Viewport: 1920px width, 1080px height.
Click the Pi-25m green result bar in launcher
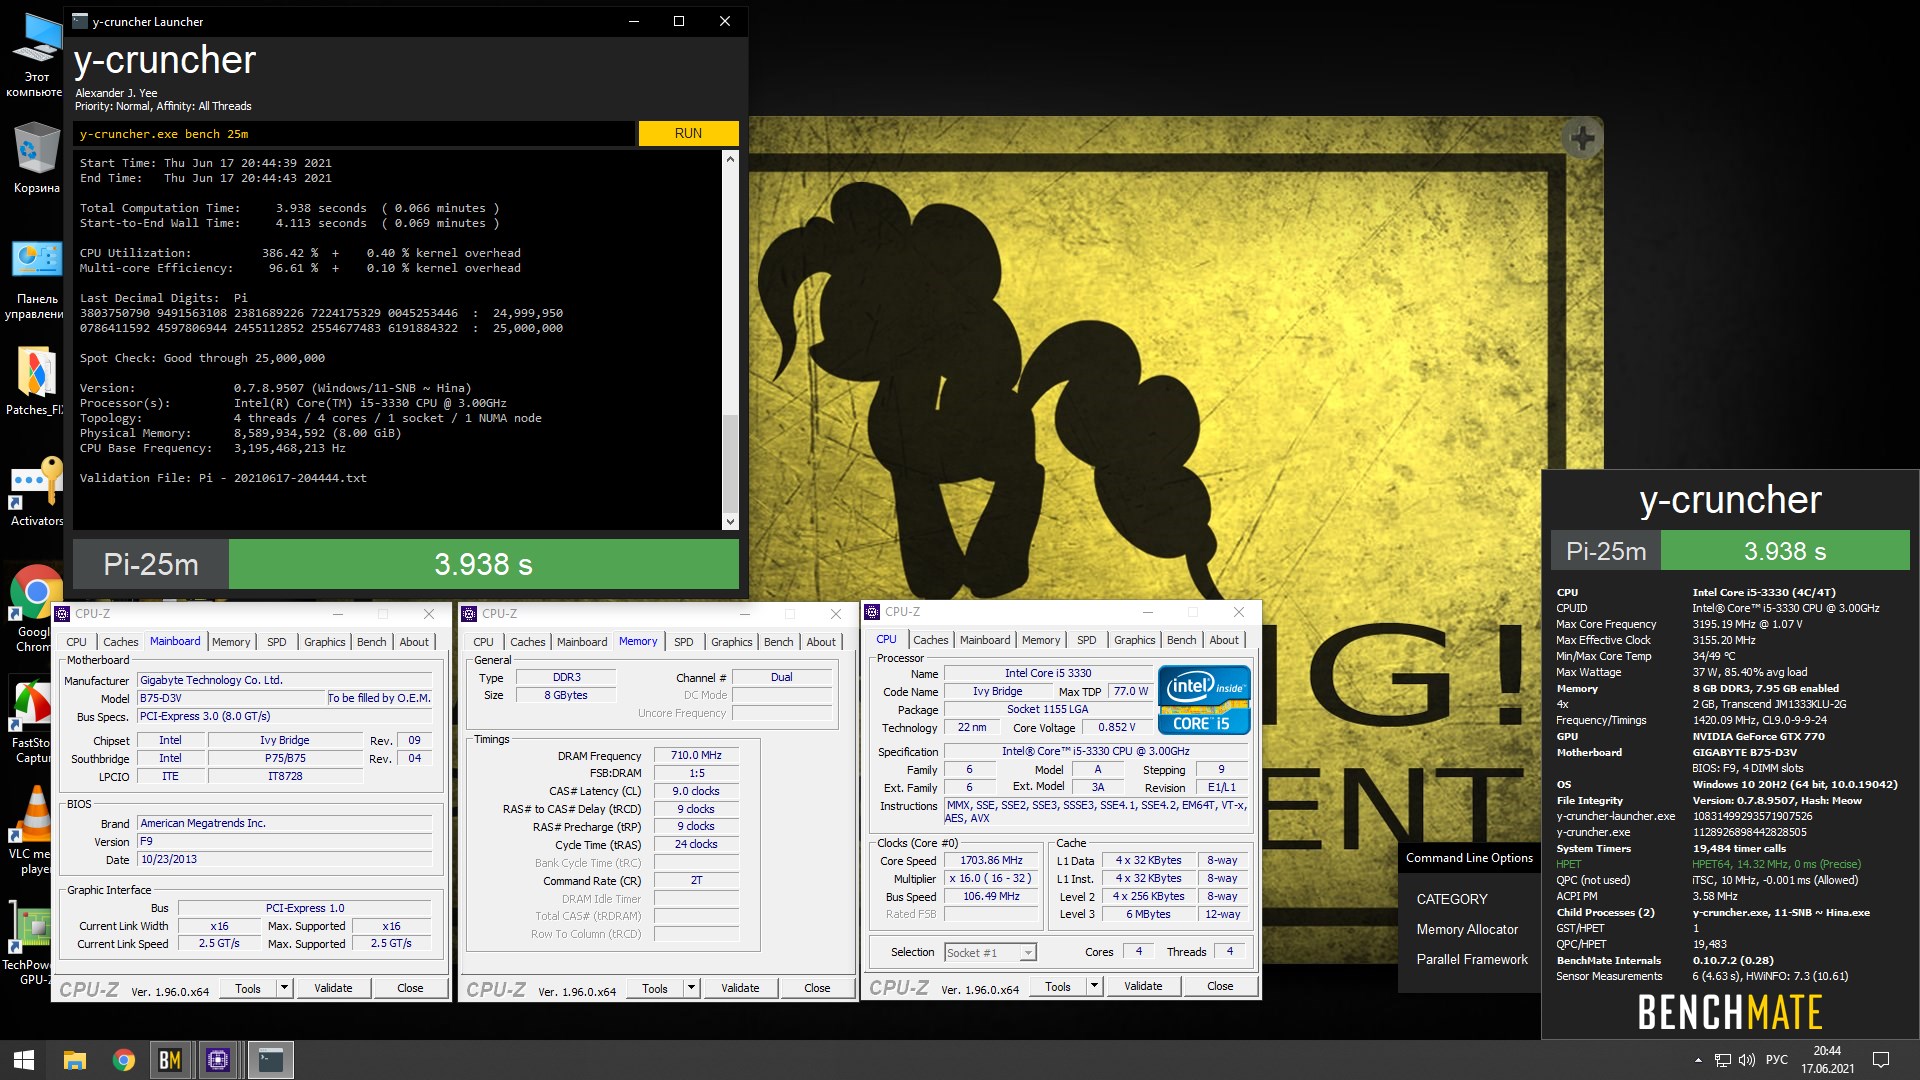point(483,564)
